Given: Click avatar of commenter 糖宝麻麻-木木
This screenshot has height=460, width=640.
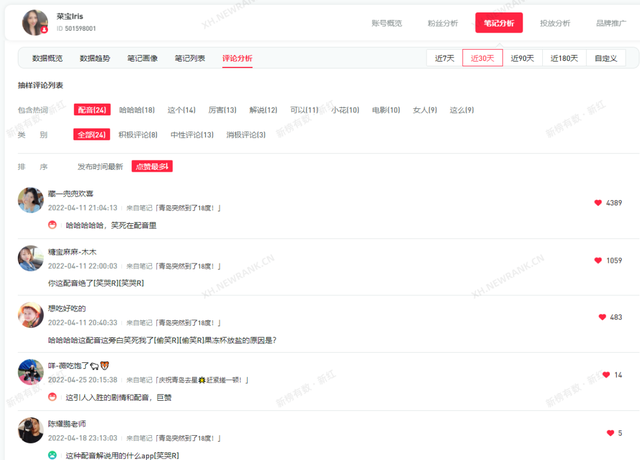Looking at the screenshot, I should click(31, 258).
